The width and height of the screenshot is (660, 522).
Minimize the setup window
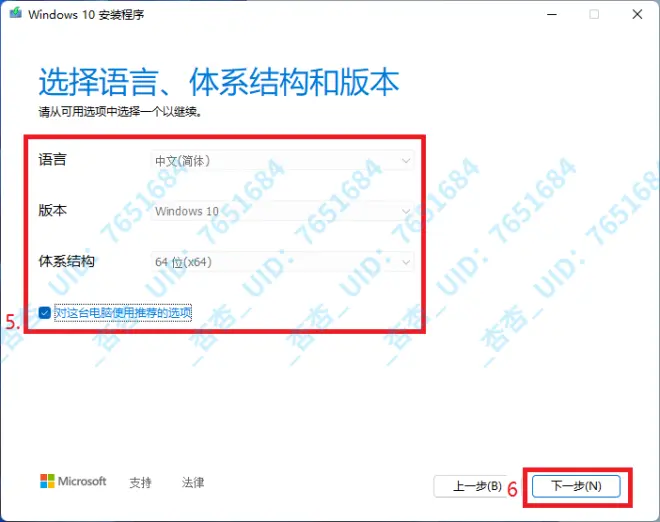[552, 15]
